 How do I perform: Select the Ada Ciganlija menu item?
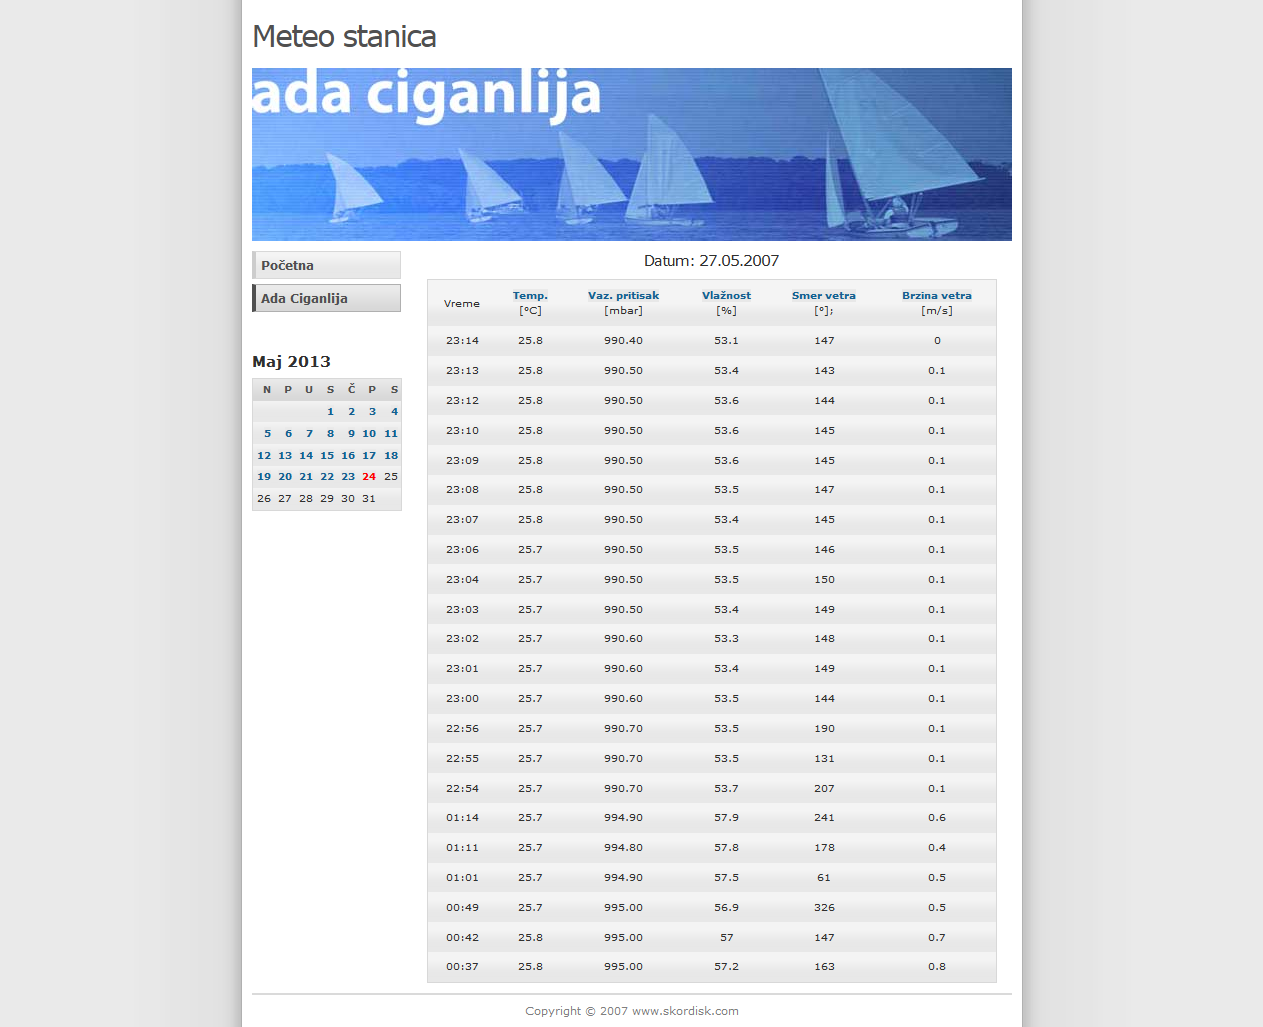click(326, 298)
